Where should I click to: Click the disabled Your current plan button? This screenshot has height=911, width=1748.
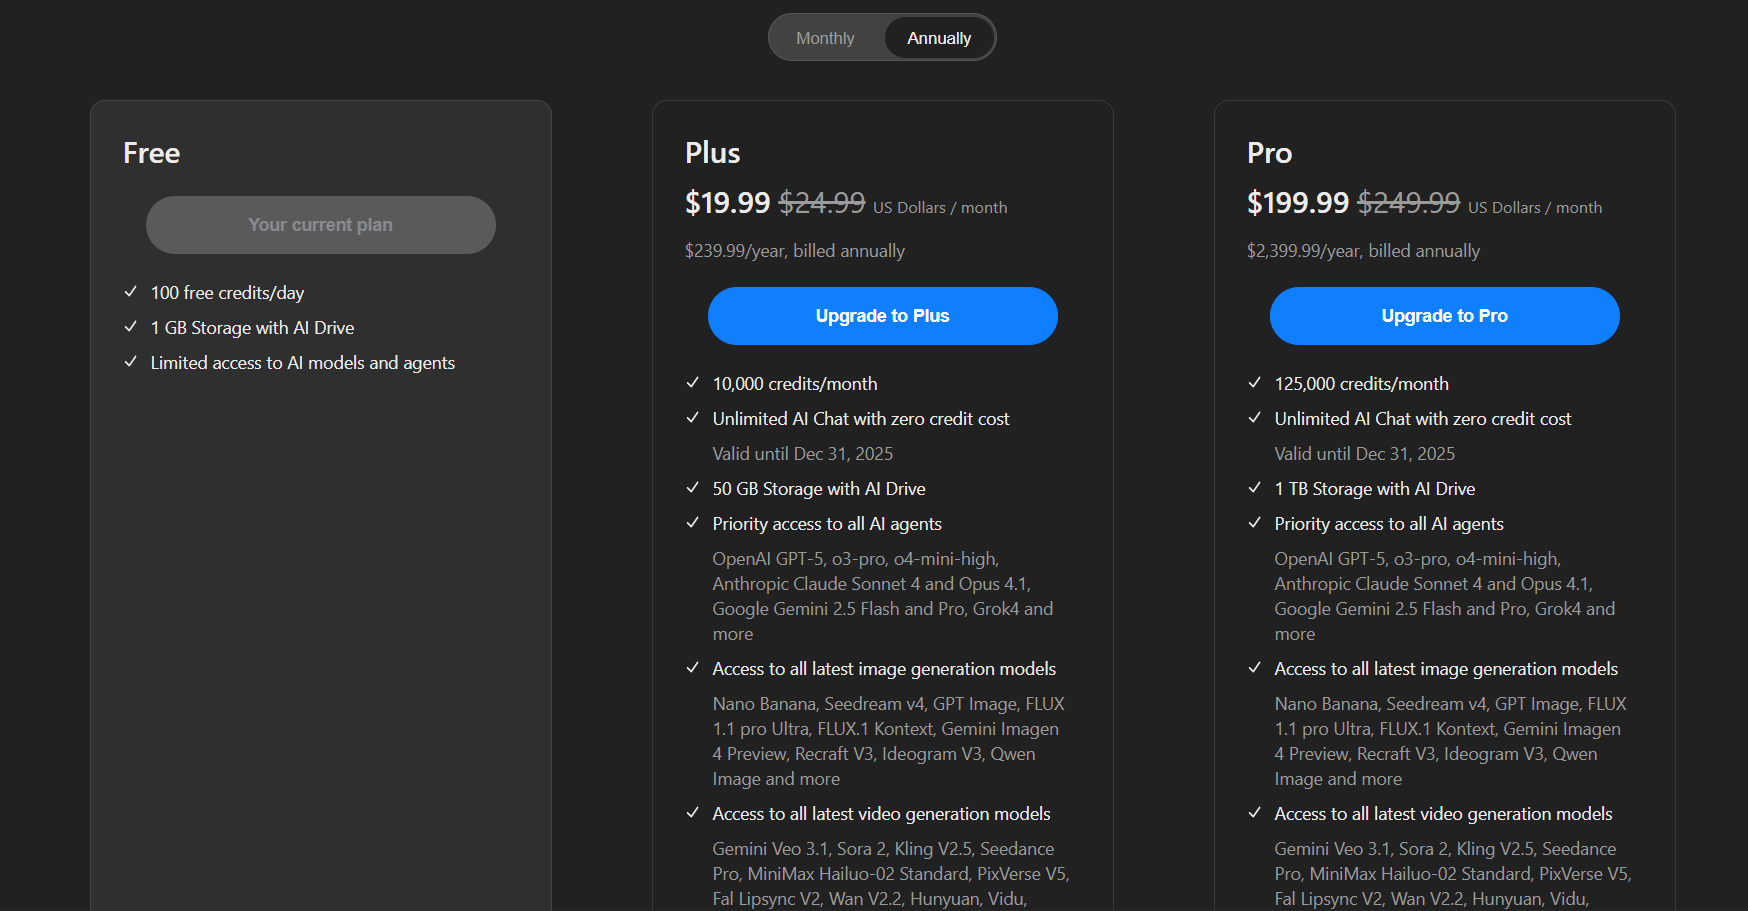[320, 225]
